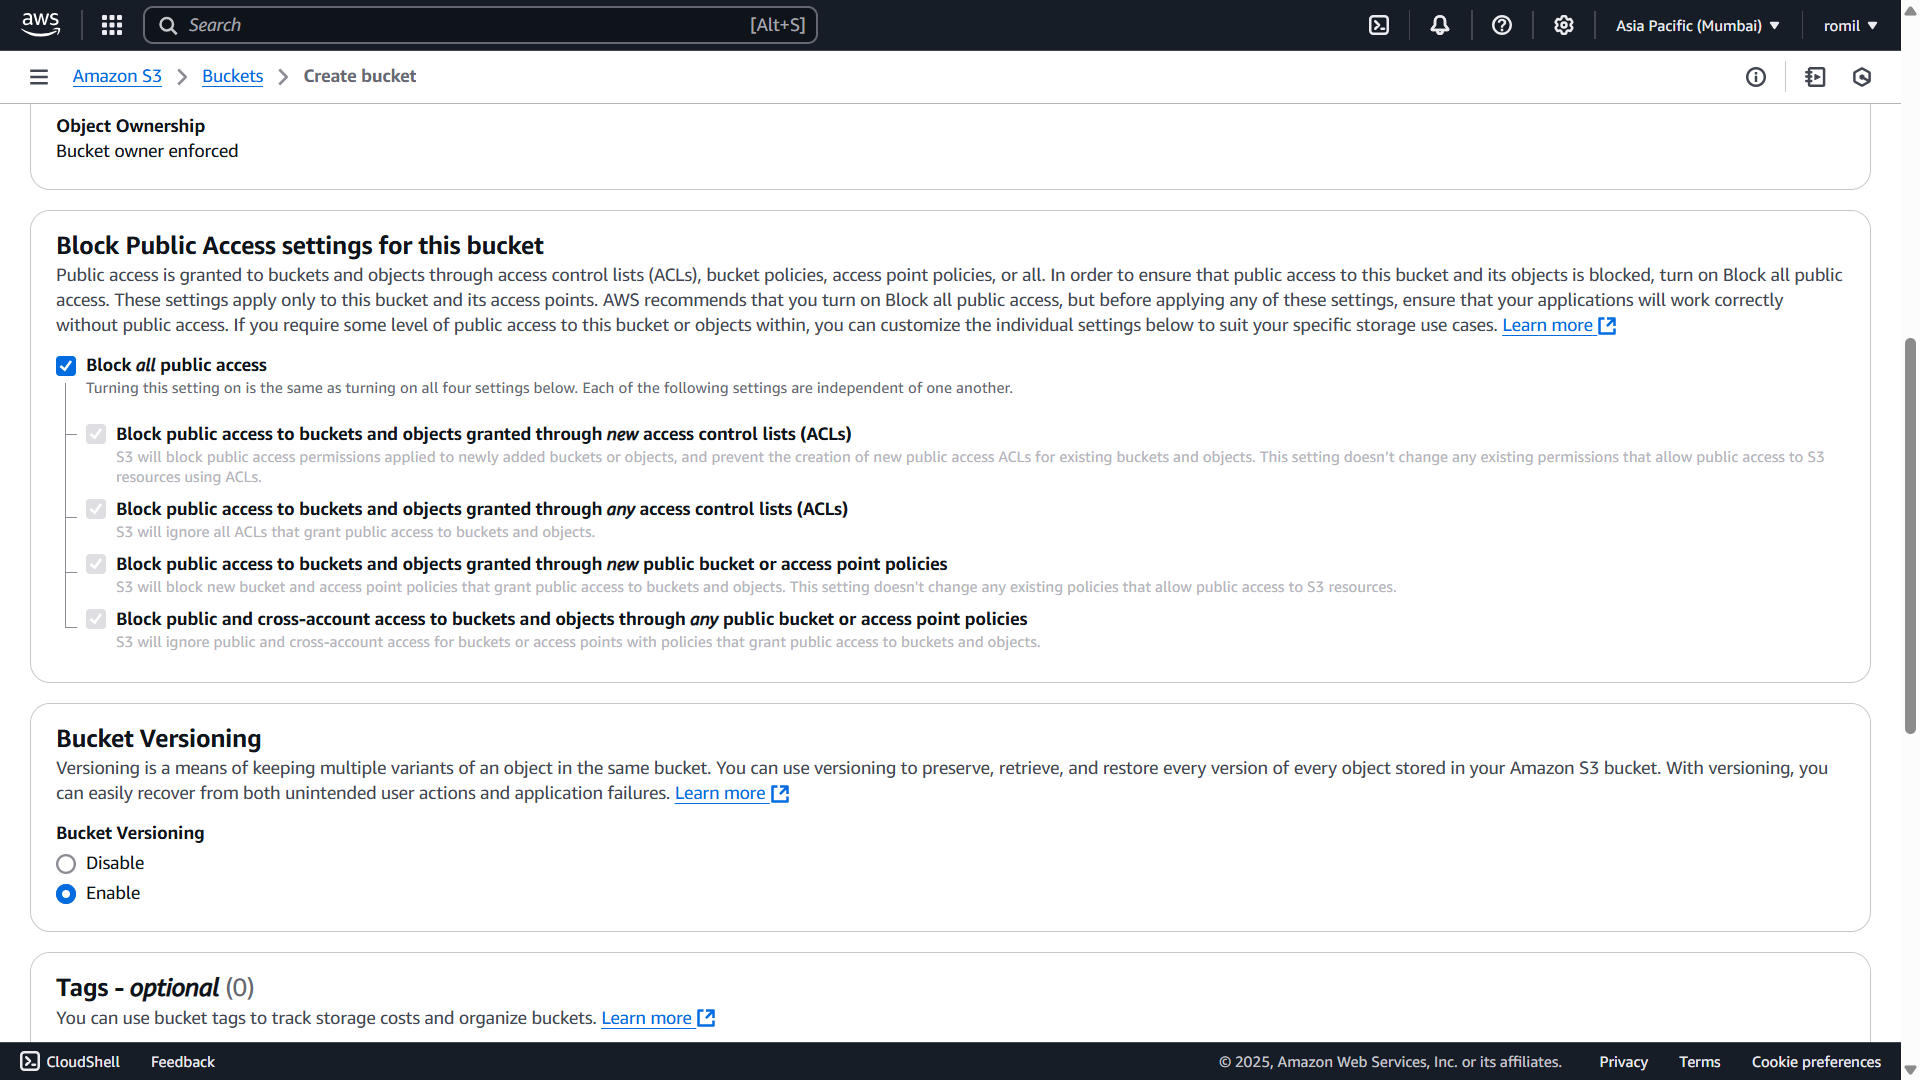Click the CloudShell icon in the footer
1920x1080 pixels.
pos(30,1061)
